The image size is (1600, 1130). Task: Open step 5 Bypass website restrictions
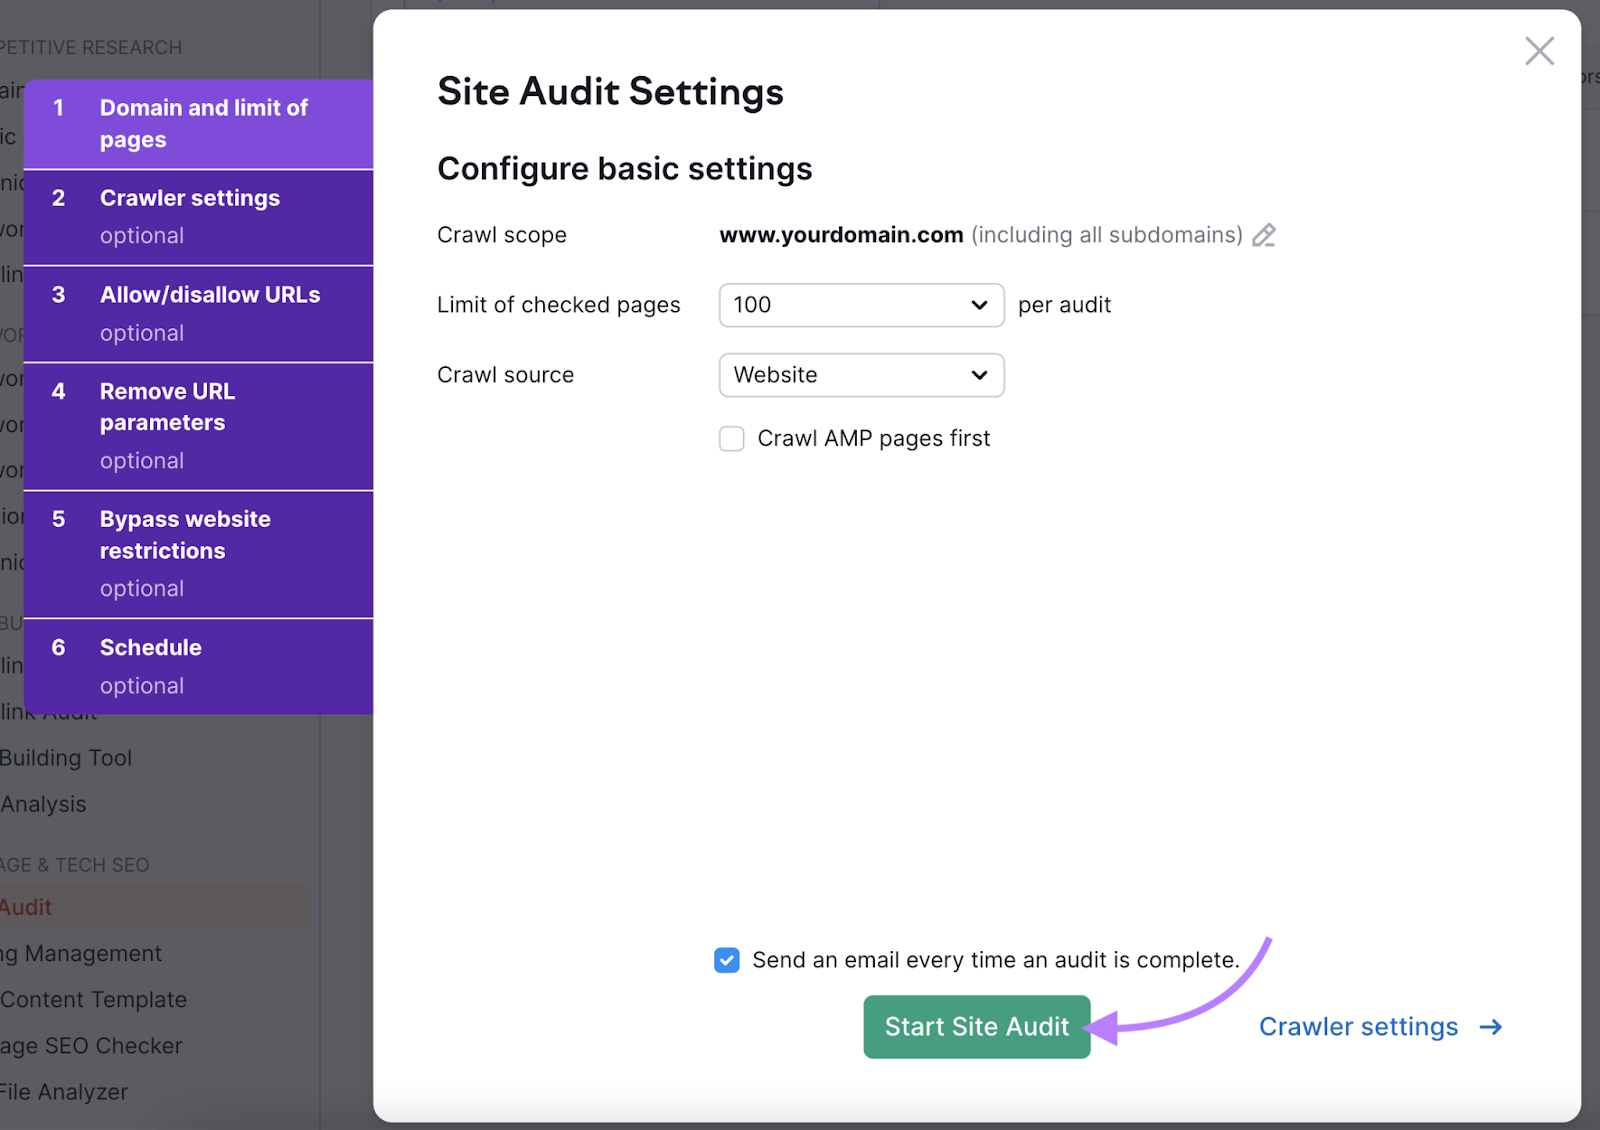(199, 552)
